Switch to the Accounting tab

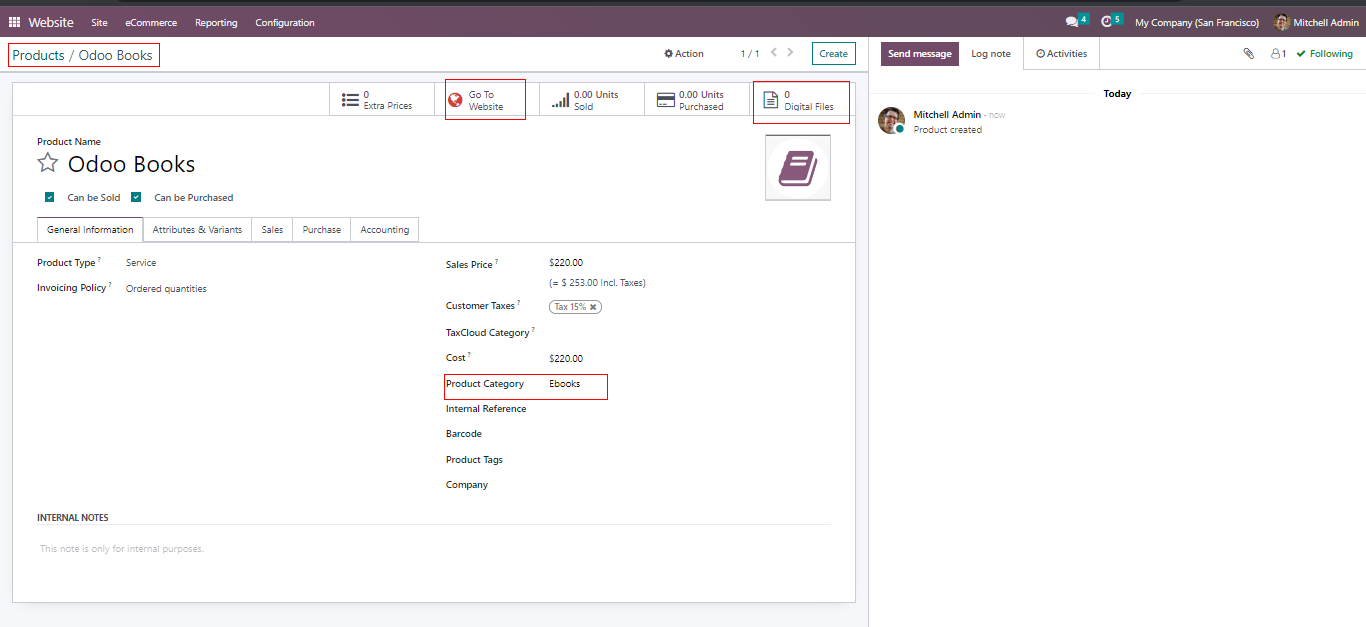pos(385,229)
